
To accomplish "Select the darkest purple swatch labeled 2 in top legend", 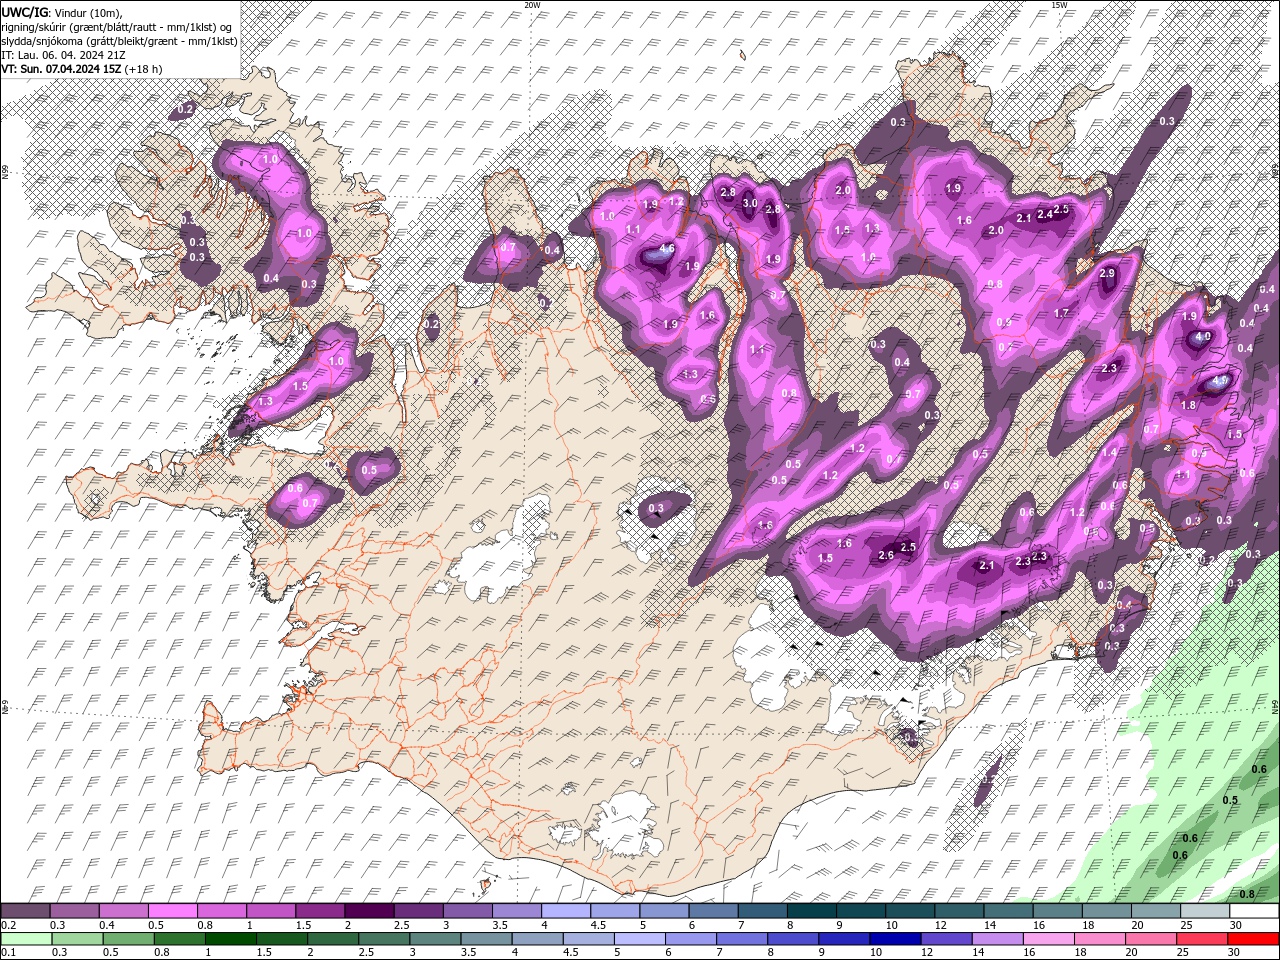I will 369,911.
